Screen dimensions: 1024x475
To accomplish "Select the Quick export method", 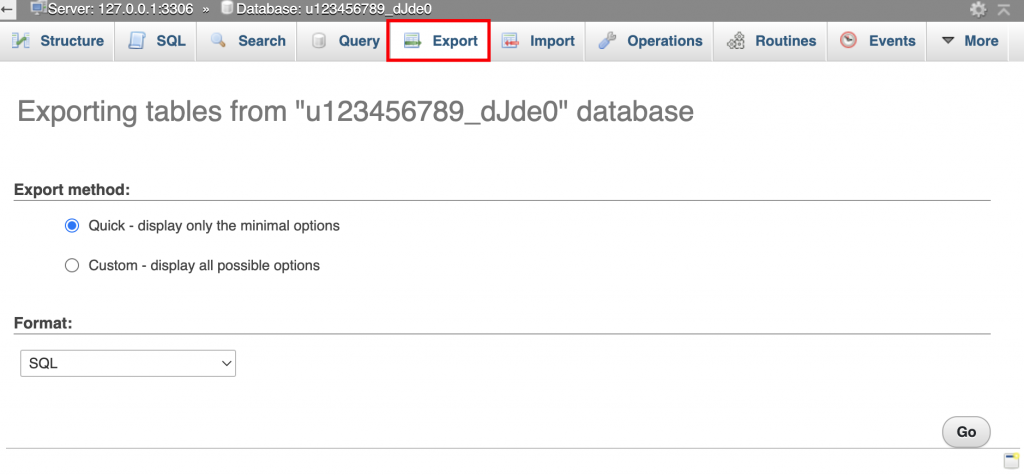I will [72, 226].
